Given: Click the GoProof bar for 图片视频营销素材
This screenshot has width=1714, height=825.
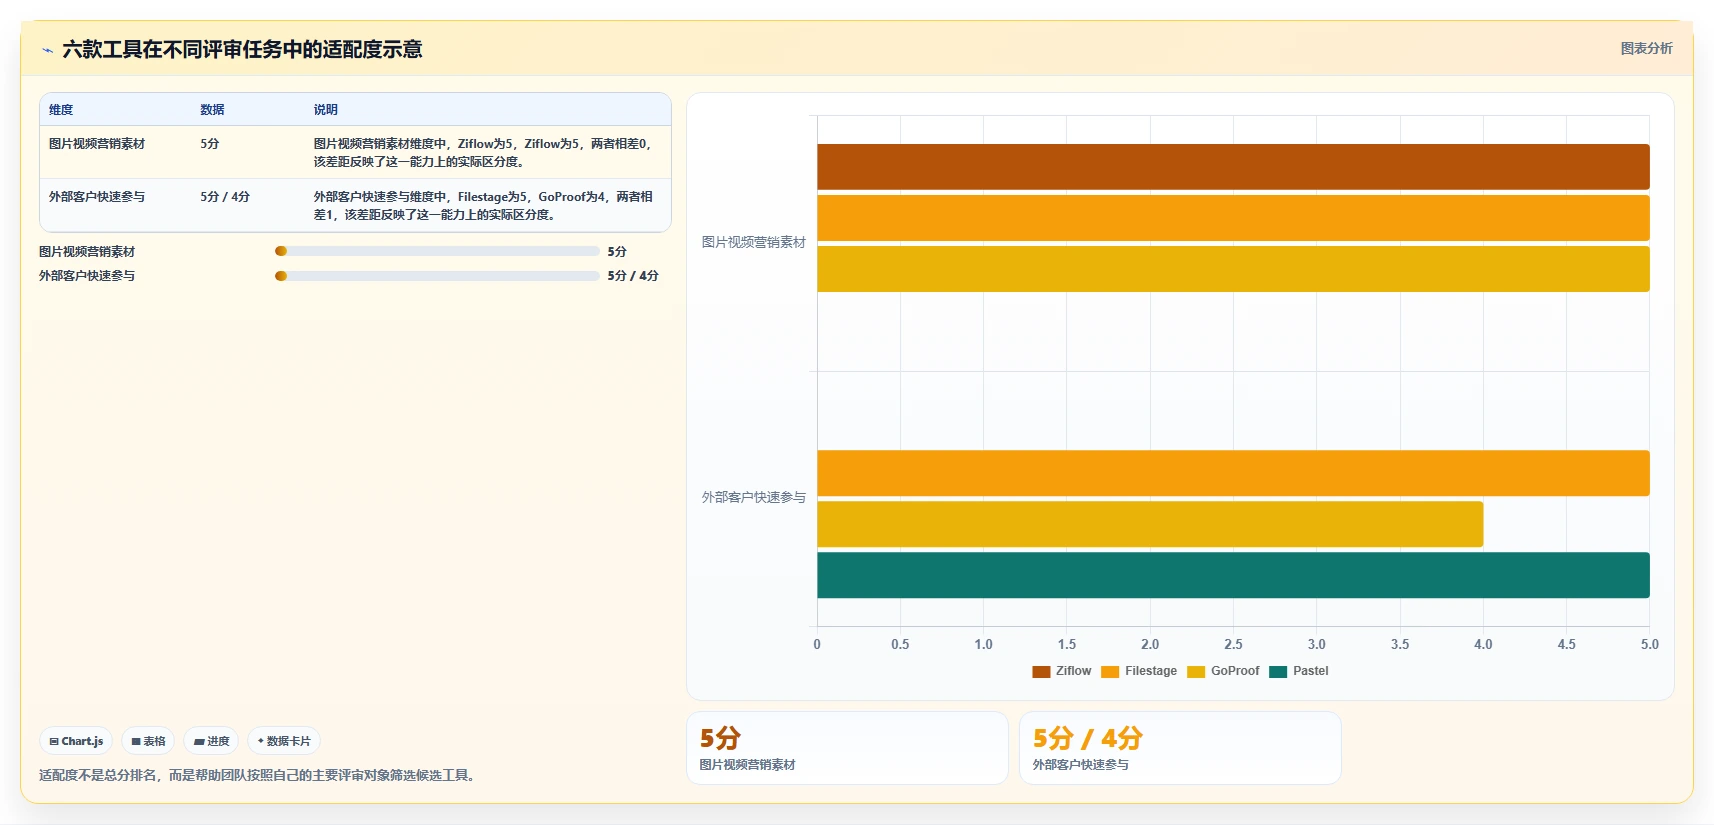Looking at the screenshot, I should (1233, 269).
